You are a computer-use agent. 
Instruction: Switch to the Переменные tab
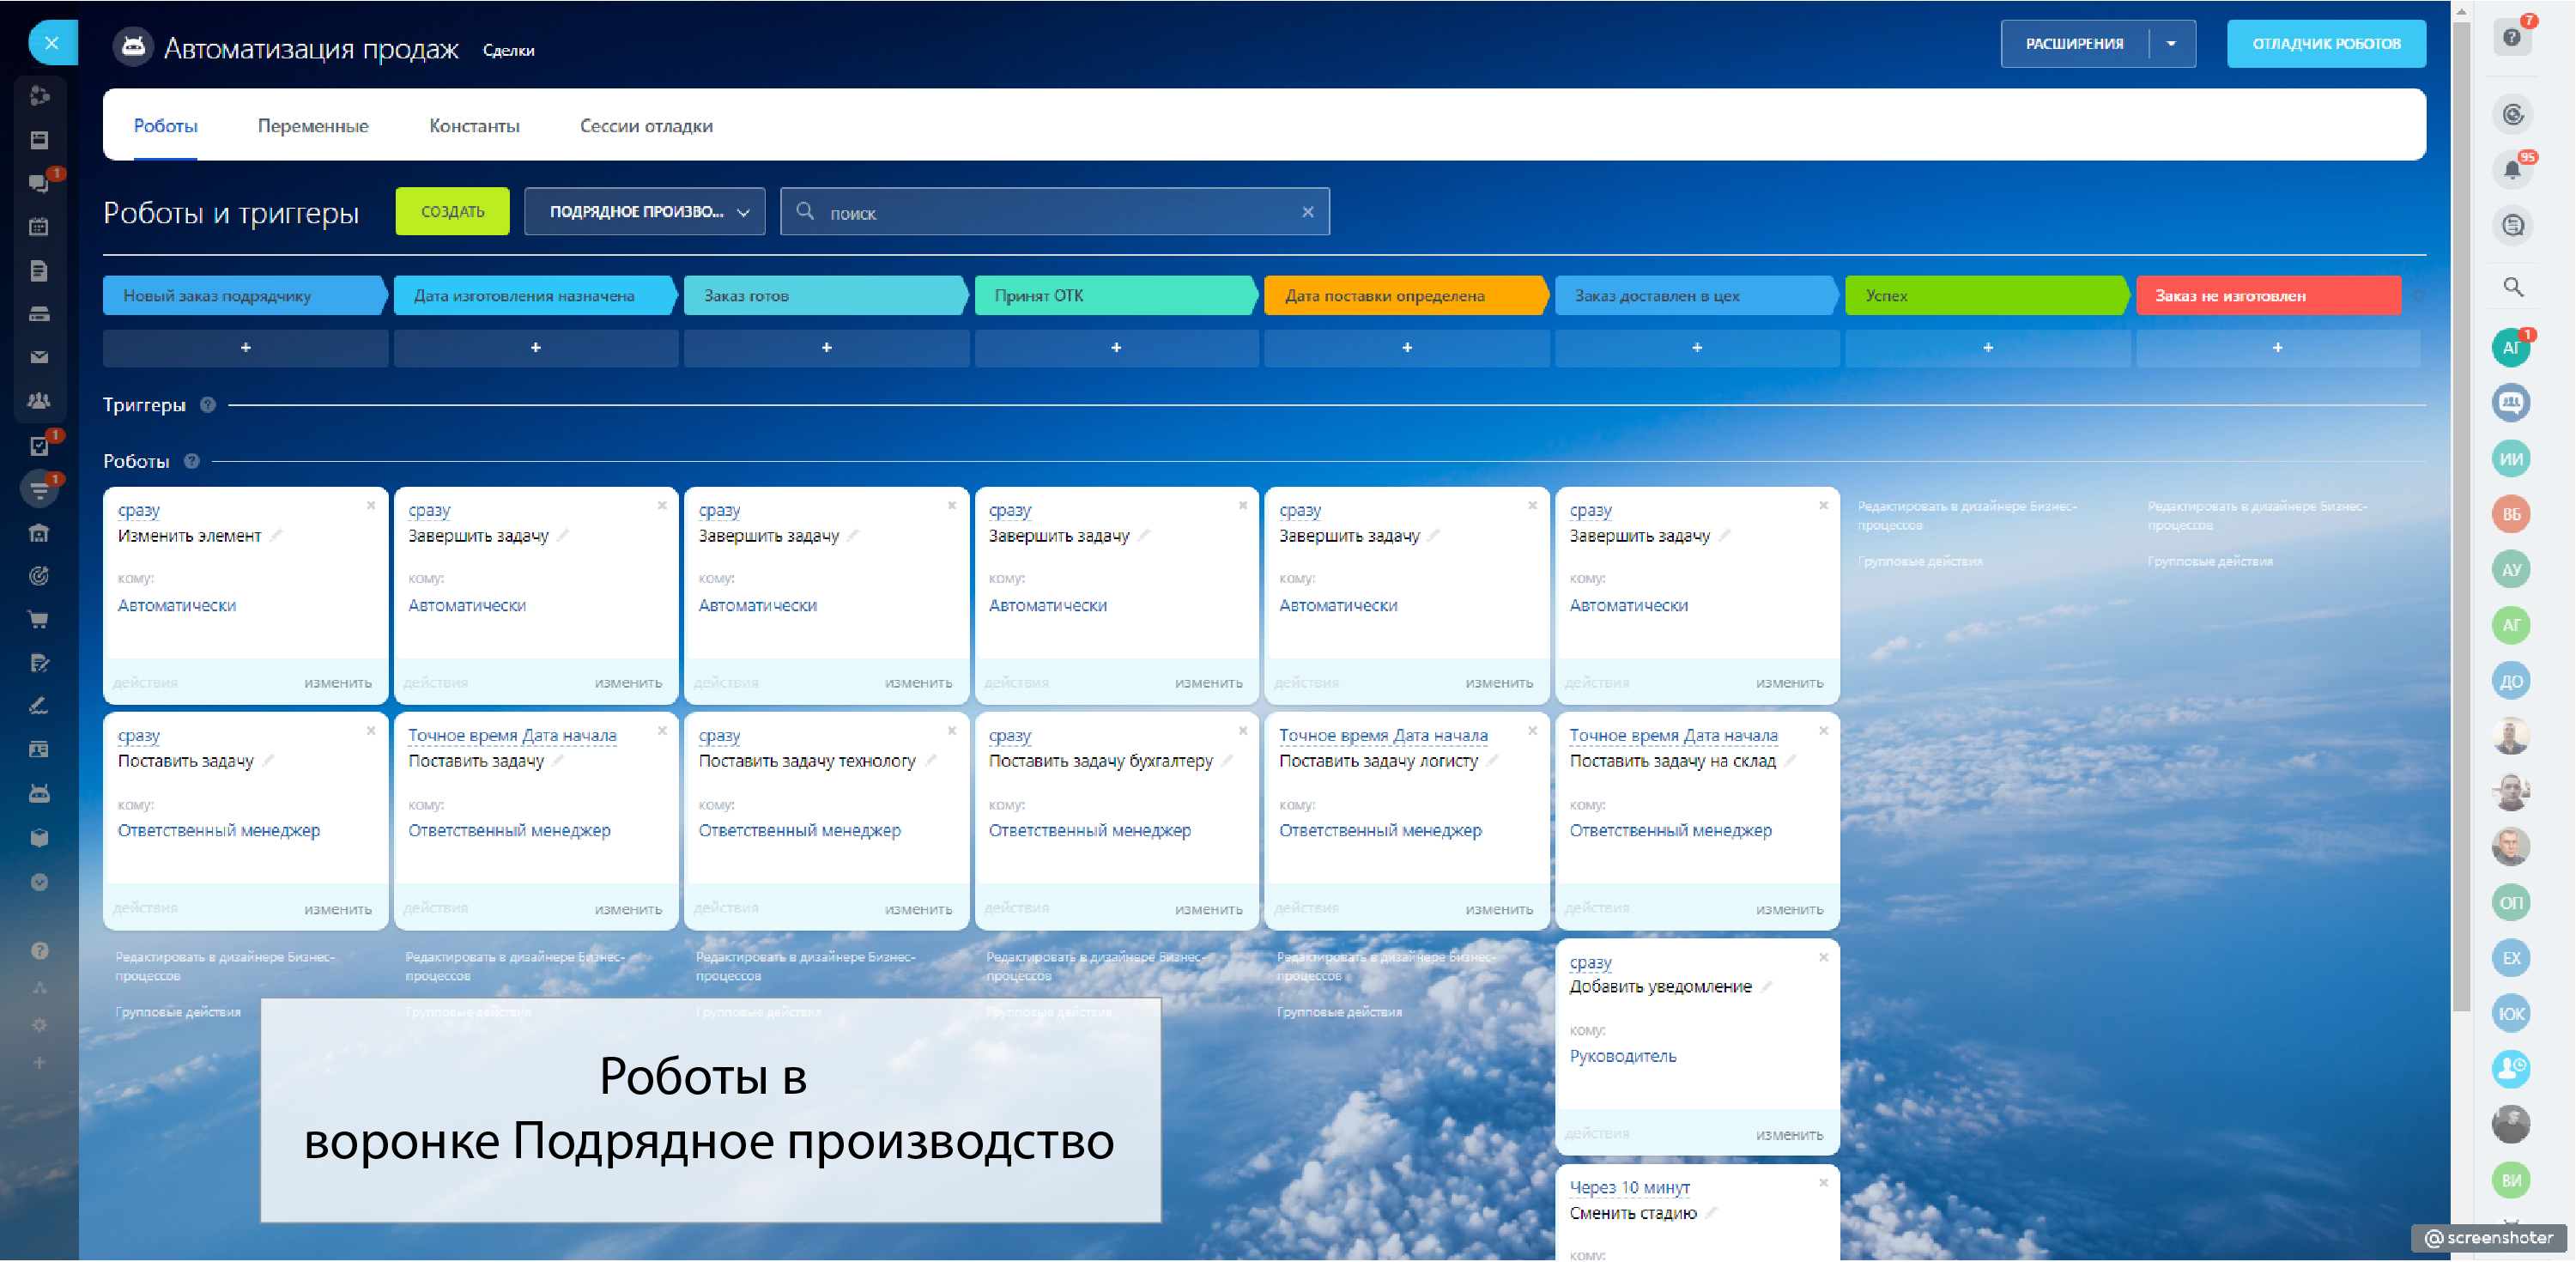[313, 126]
